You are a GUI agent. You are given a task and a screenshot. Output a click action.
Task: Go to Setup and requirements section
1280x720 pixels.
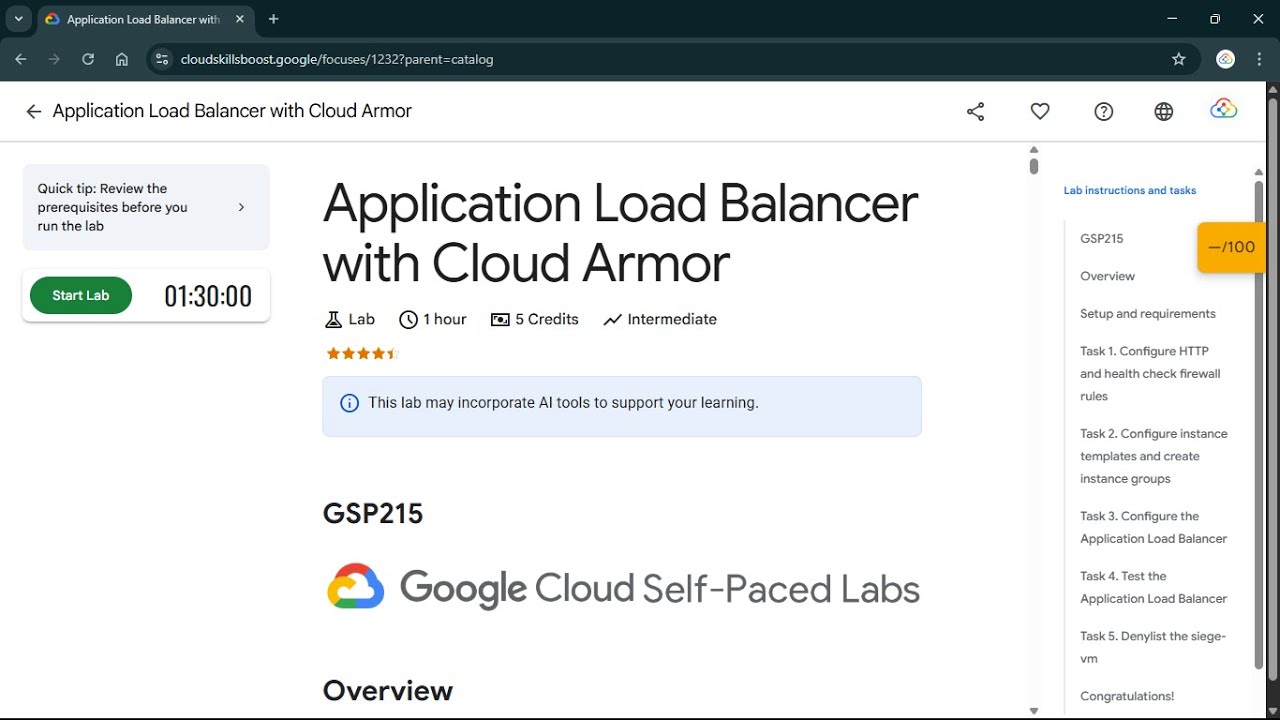point(1148,314)
